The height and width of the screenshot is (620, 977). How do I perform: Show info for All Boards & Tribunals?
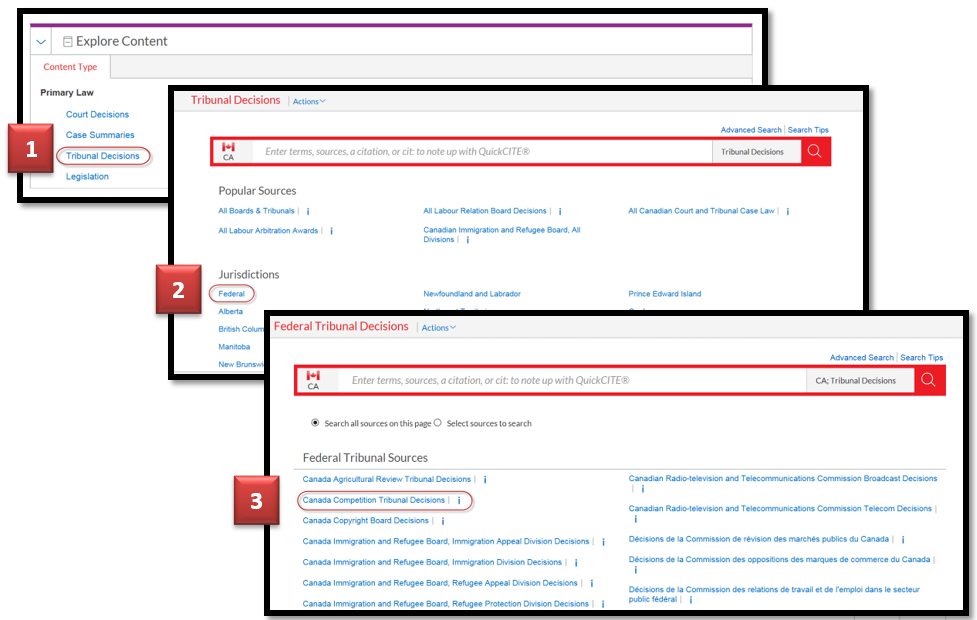click(308, 212)
